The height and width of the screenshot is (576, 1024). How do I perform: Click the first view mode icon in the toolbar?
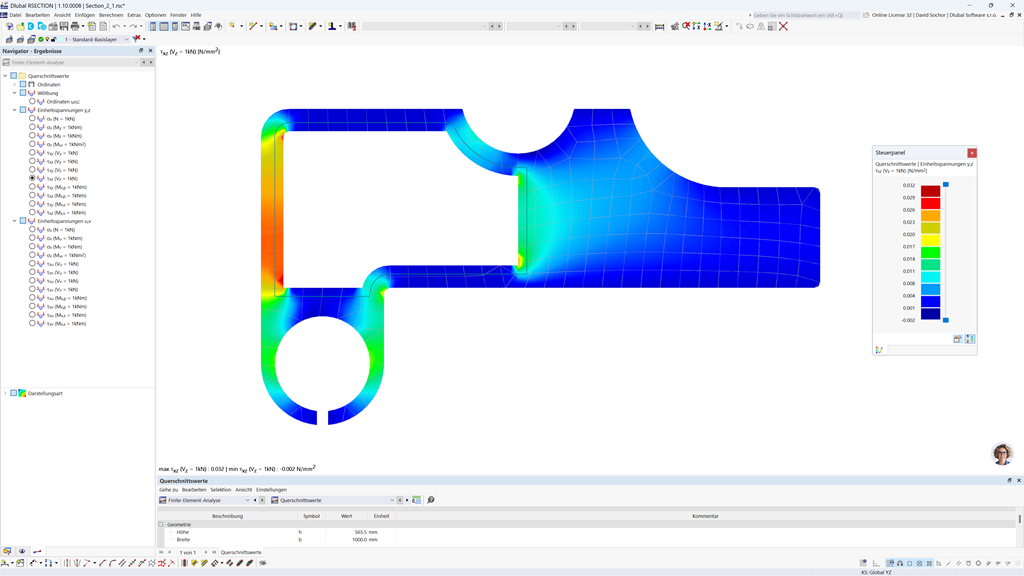point(153,26)
